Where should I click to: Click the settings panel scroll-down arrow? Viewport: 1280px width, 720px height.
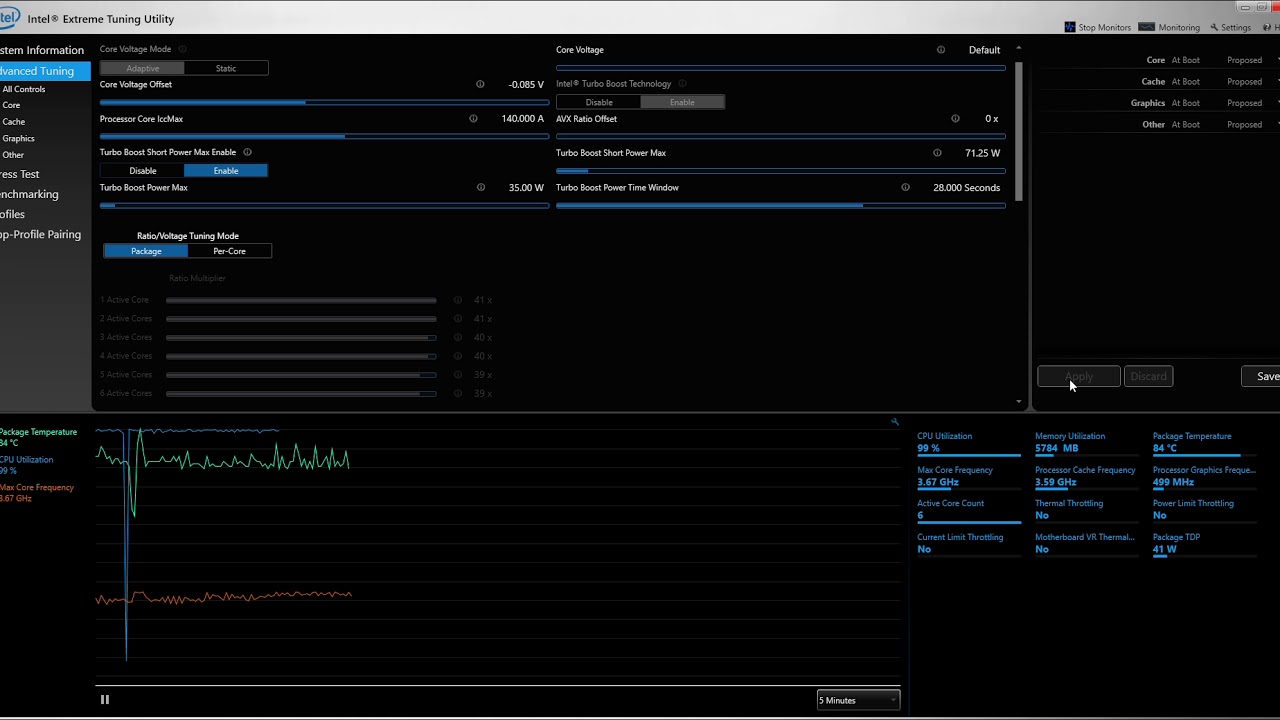[1019, 402]
